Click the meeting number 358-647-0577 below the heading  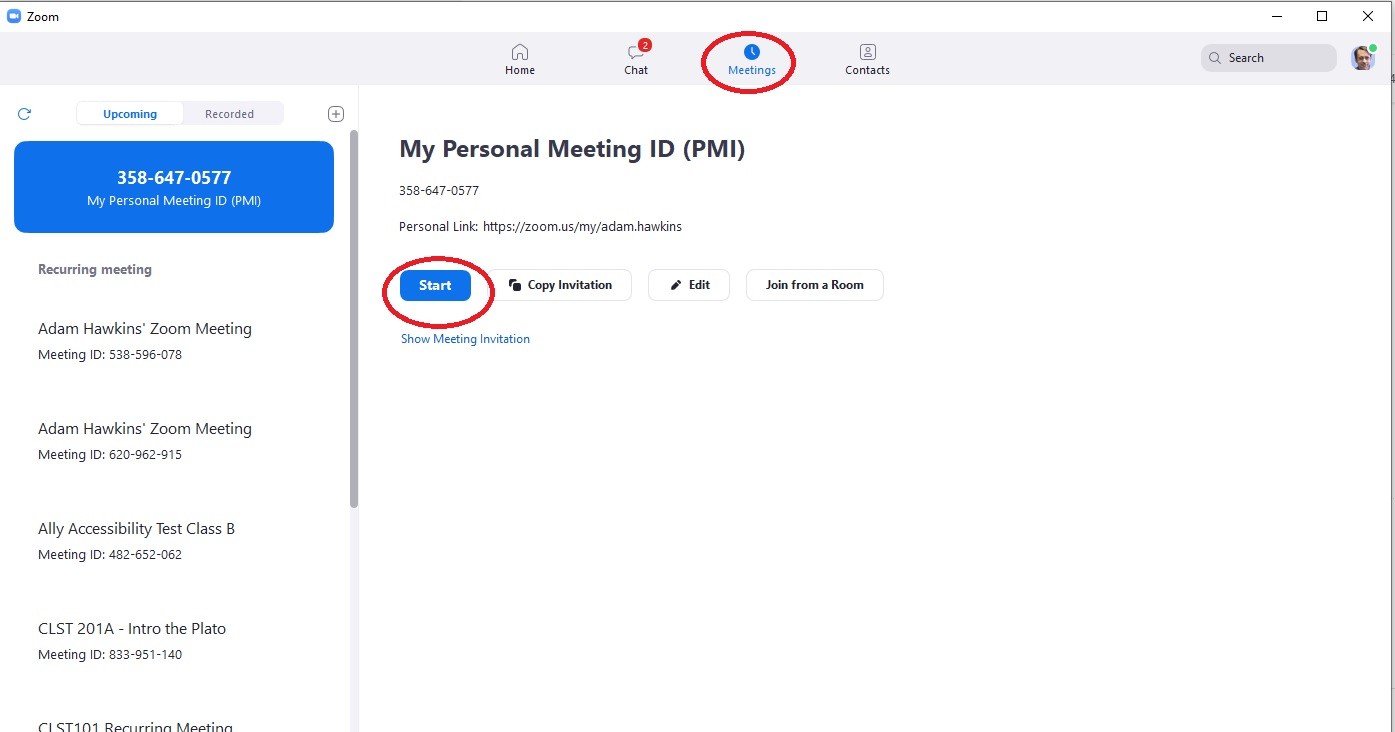(x=439, y=190)
